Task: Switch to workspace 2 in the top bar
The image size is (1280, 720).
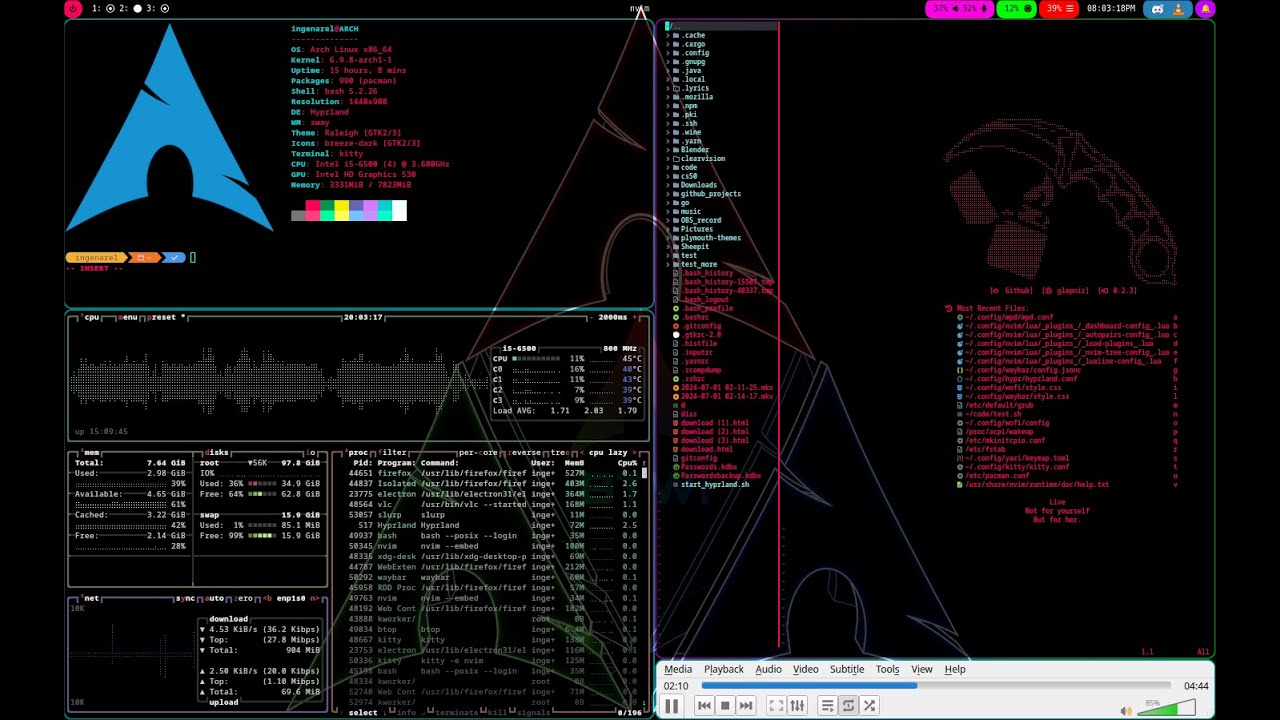Action: [130, 9]
